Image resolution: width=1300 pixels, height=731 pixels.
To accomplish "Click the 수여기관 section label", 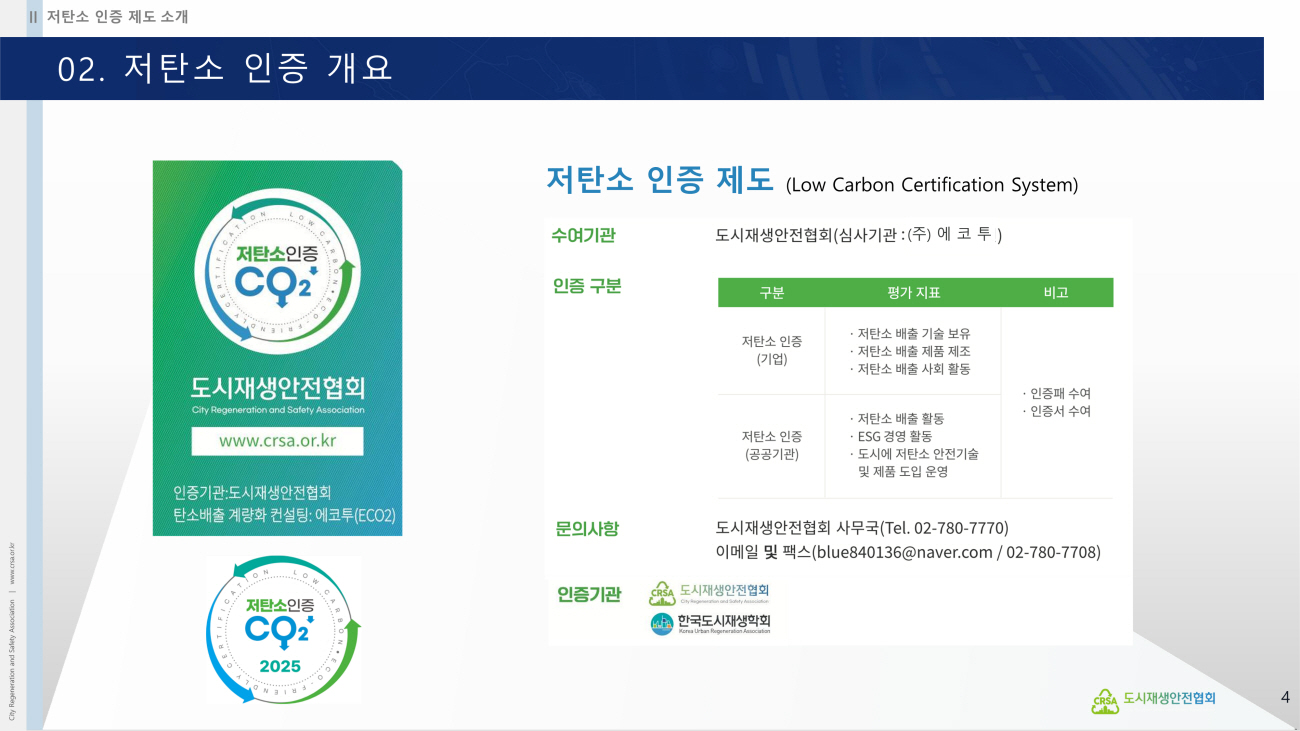I will click(583, 236).
